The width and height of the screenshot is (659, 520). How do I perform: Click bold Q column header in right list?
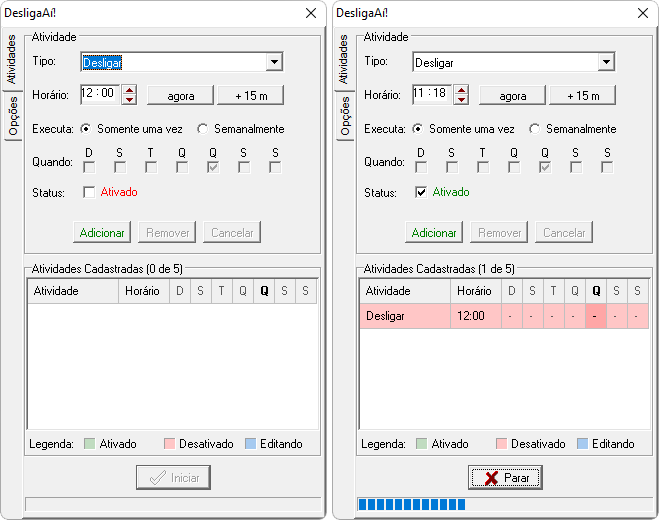coord(596,291)
